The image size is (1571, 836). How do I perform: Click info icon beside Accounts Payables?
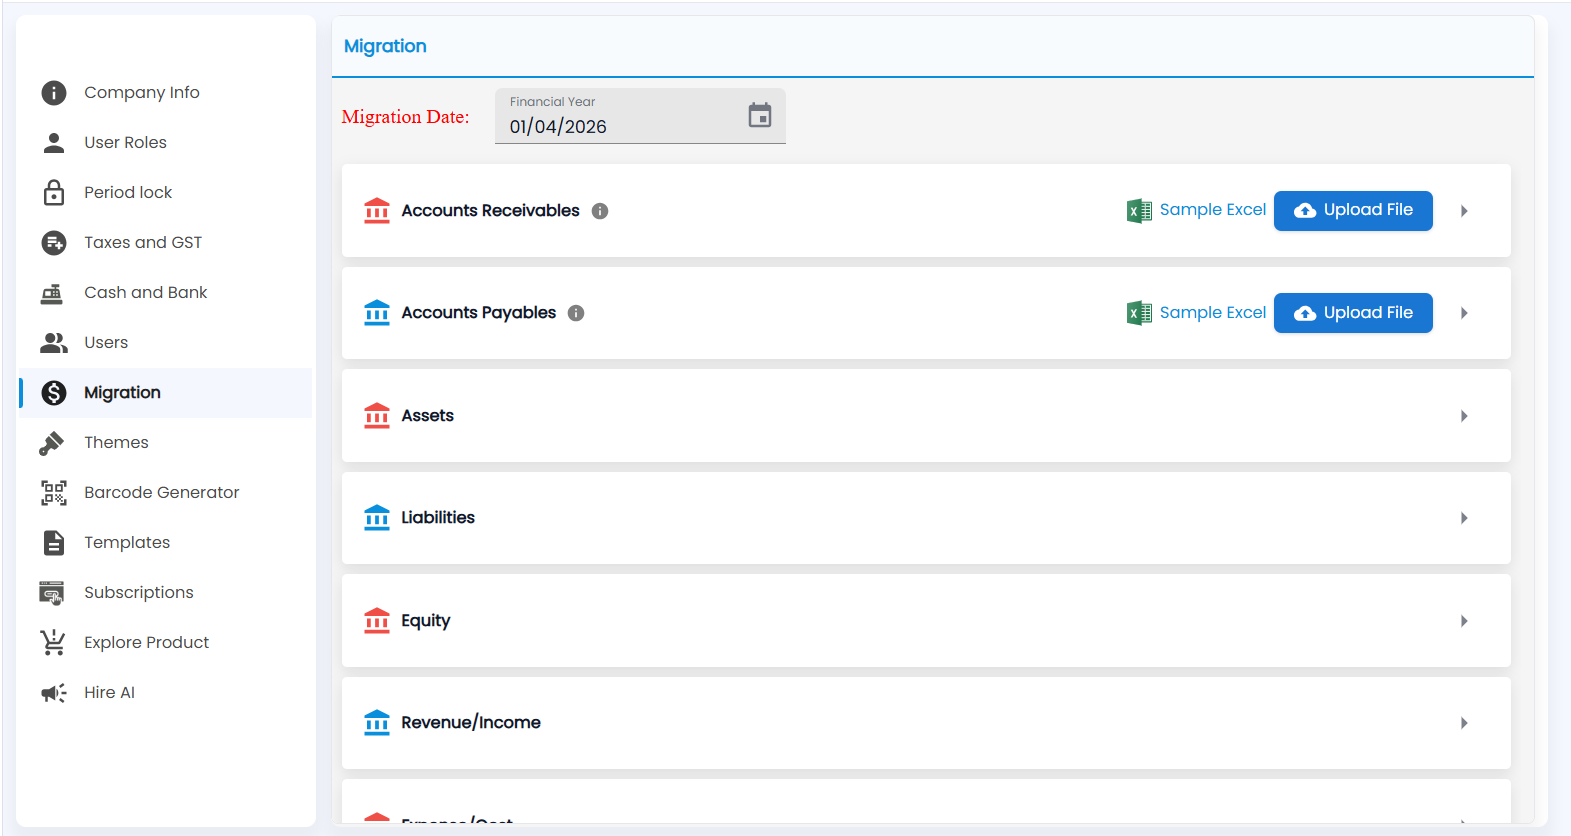(x=576, y=313)
